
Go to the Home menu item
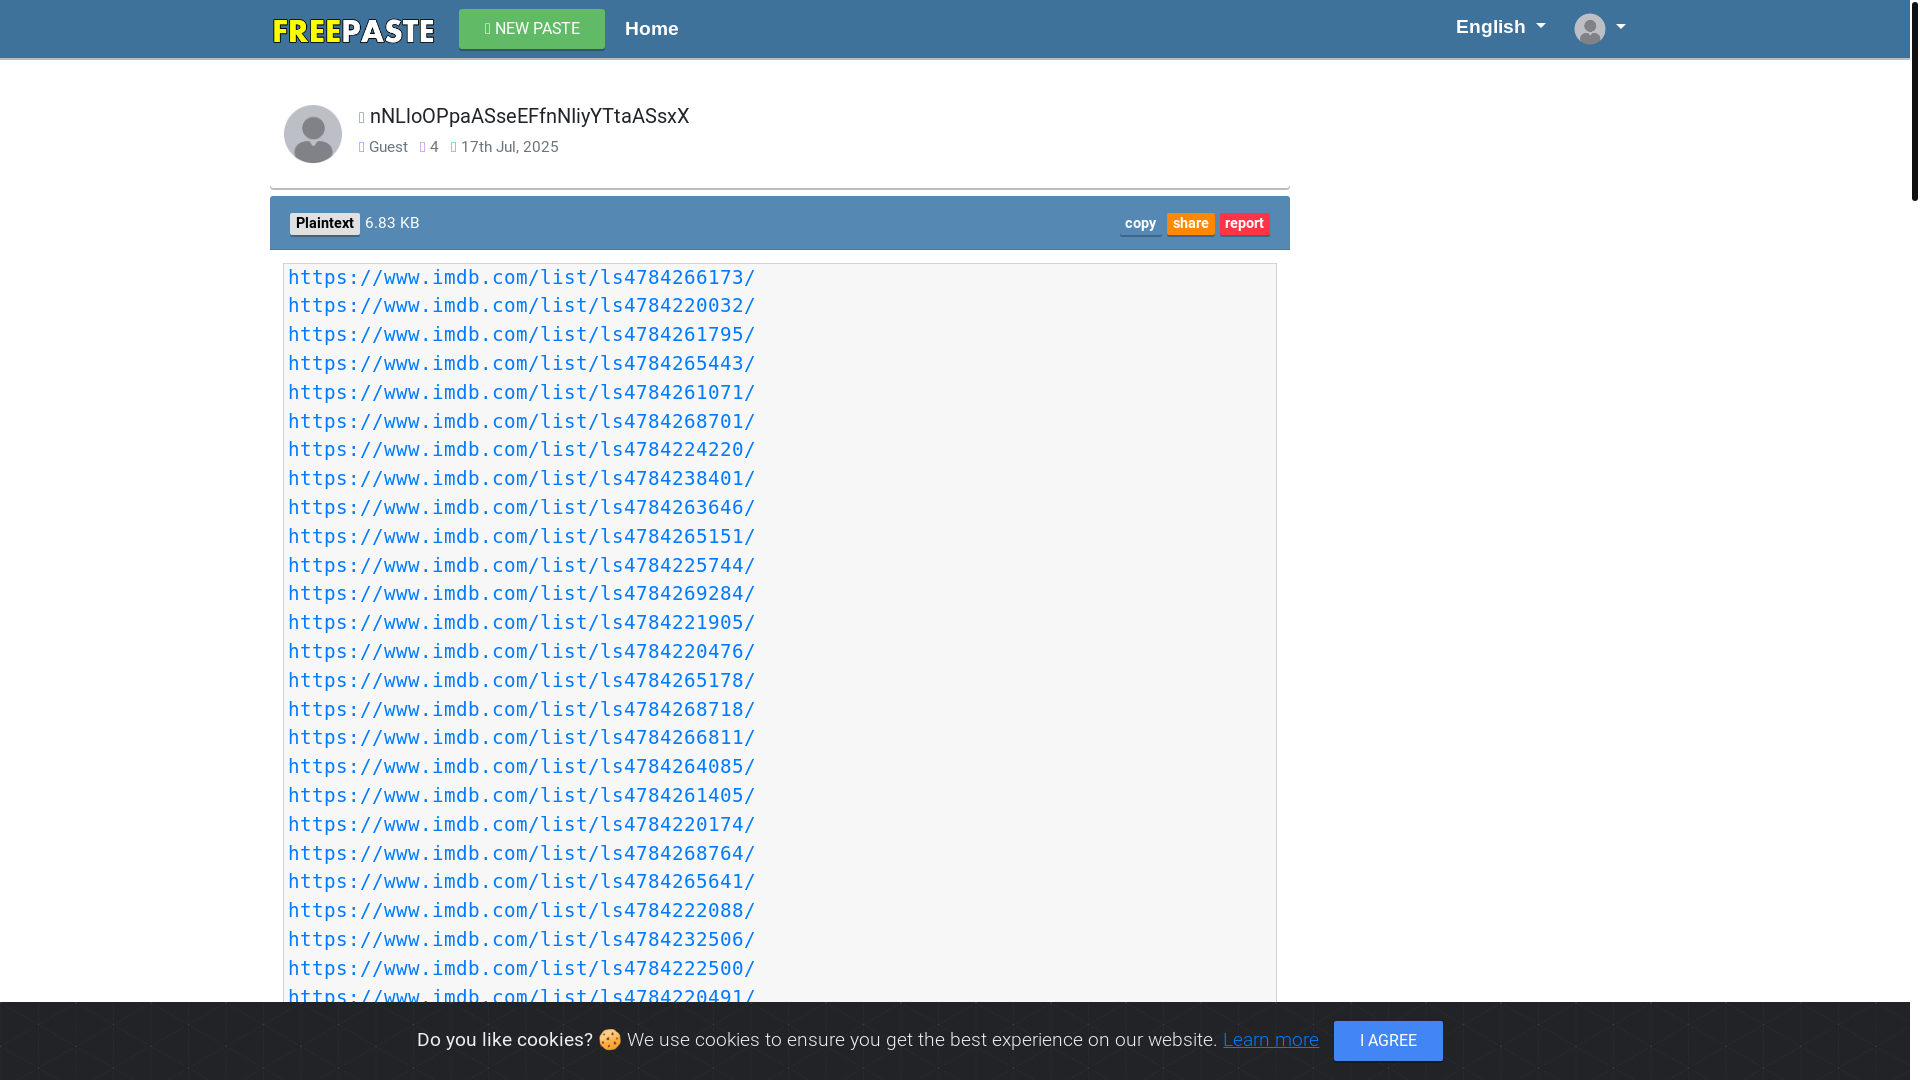(x=652, y=29)
